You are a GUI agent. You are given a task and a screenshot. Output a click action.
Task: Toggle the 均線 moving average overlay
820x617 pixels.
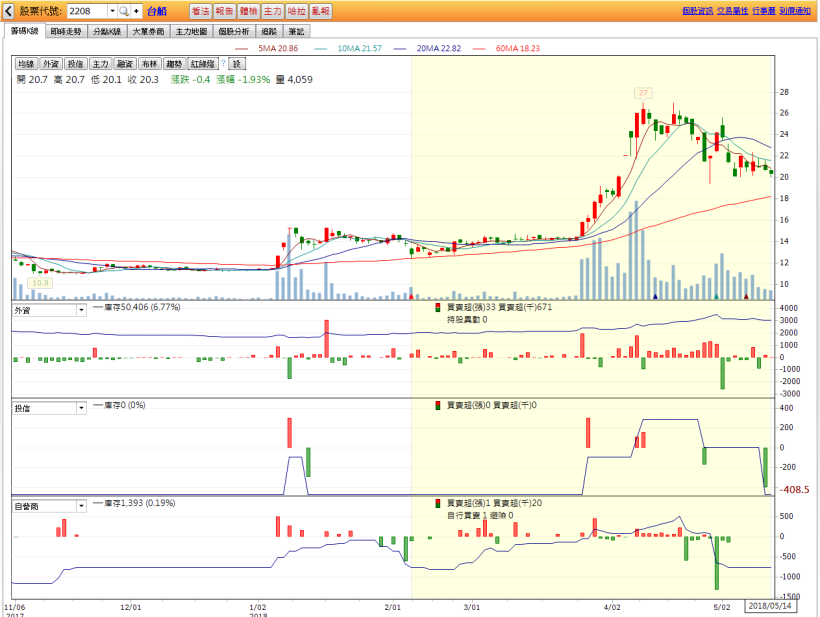(x=26, y=63)
